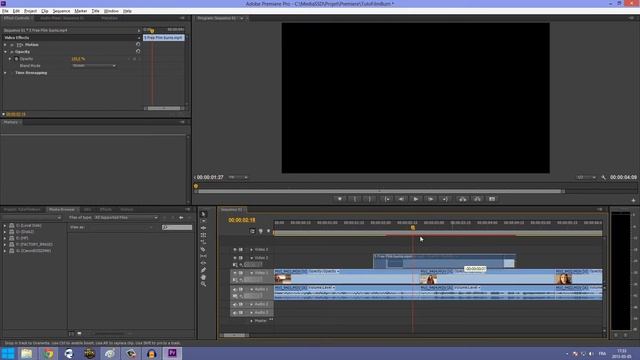This screenshot has height=360, width=640.
Task: Click the Opacity percentage value
Action: (x=78, y=59)
